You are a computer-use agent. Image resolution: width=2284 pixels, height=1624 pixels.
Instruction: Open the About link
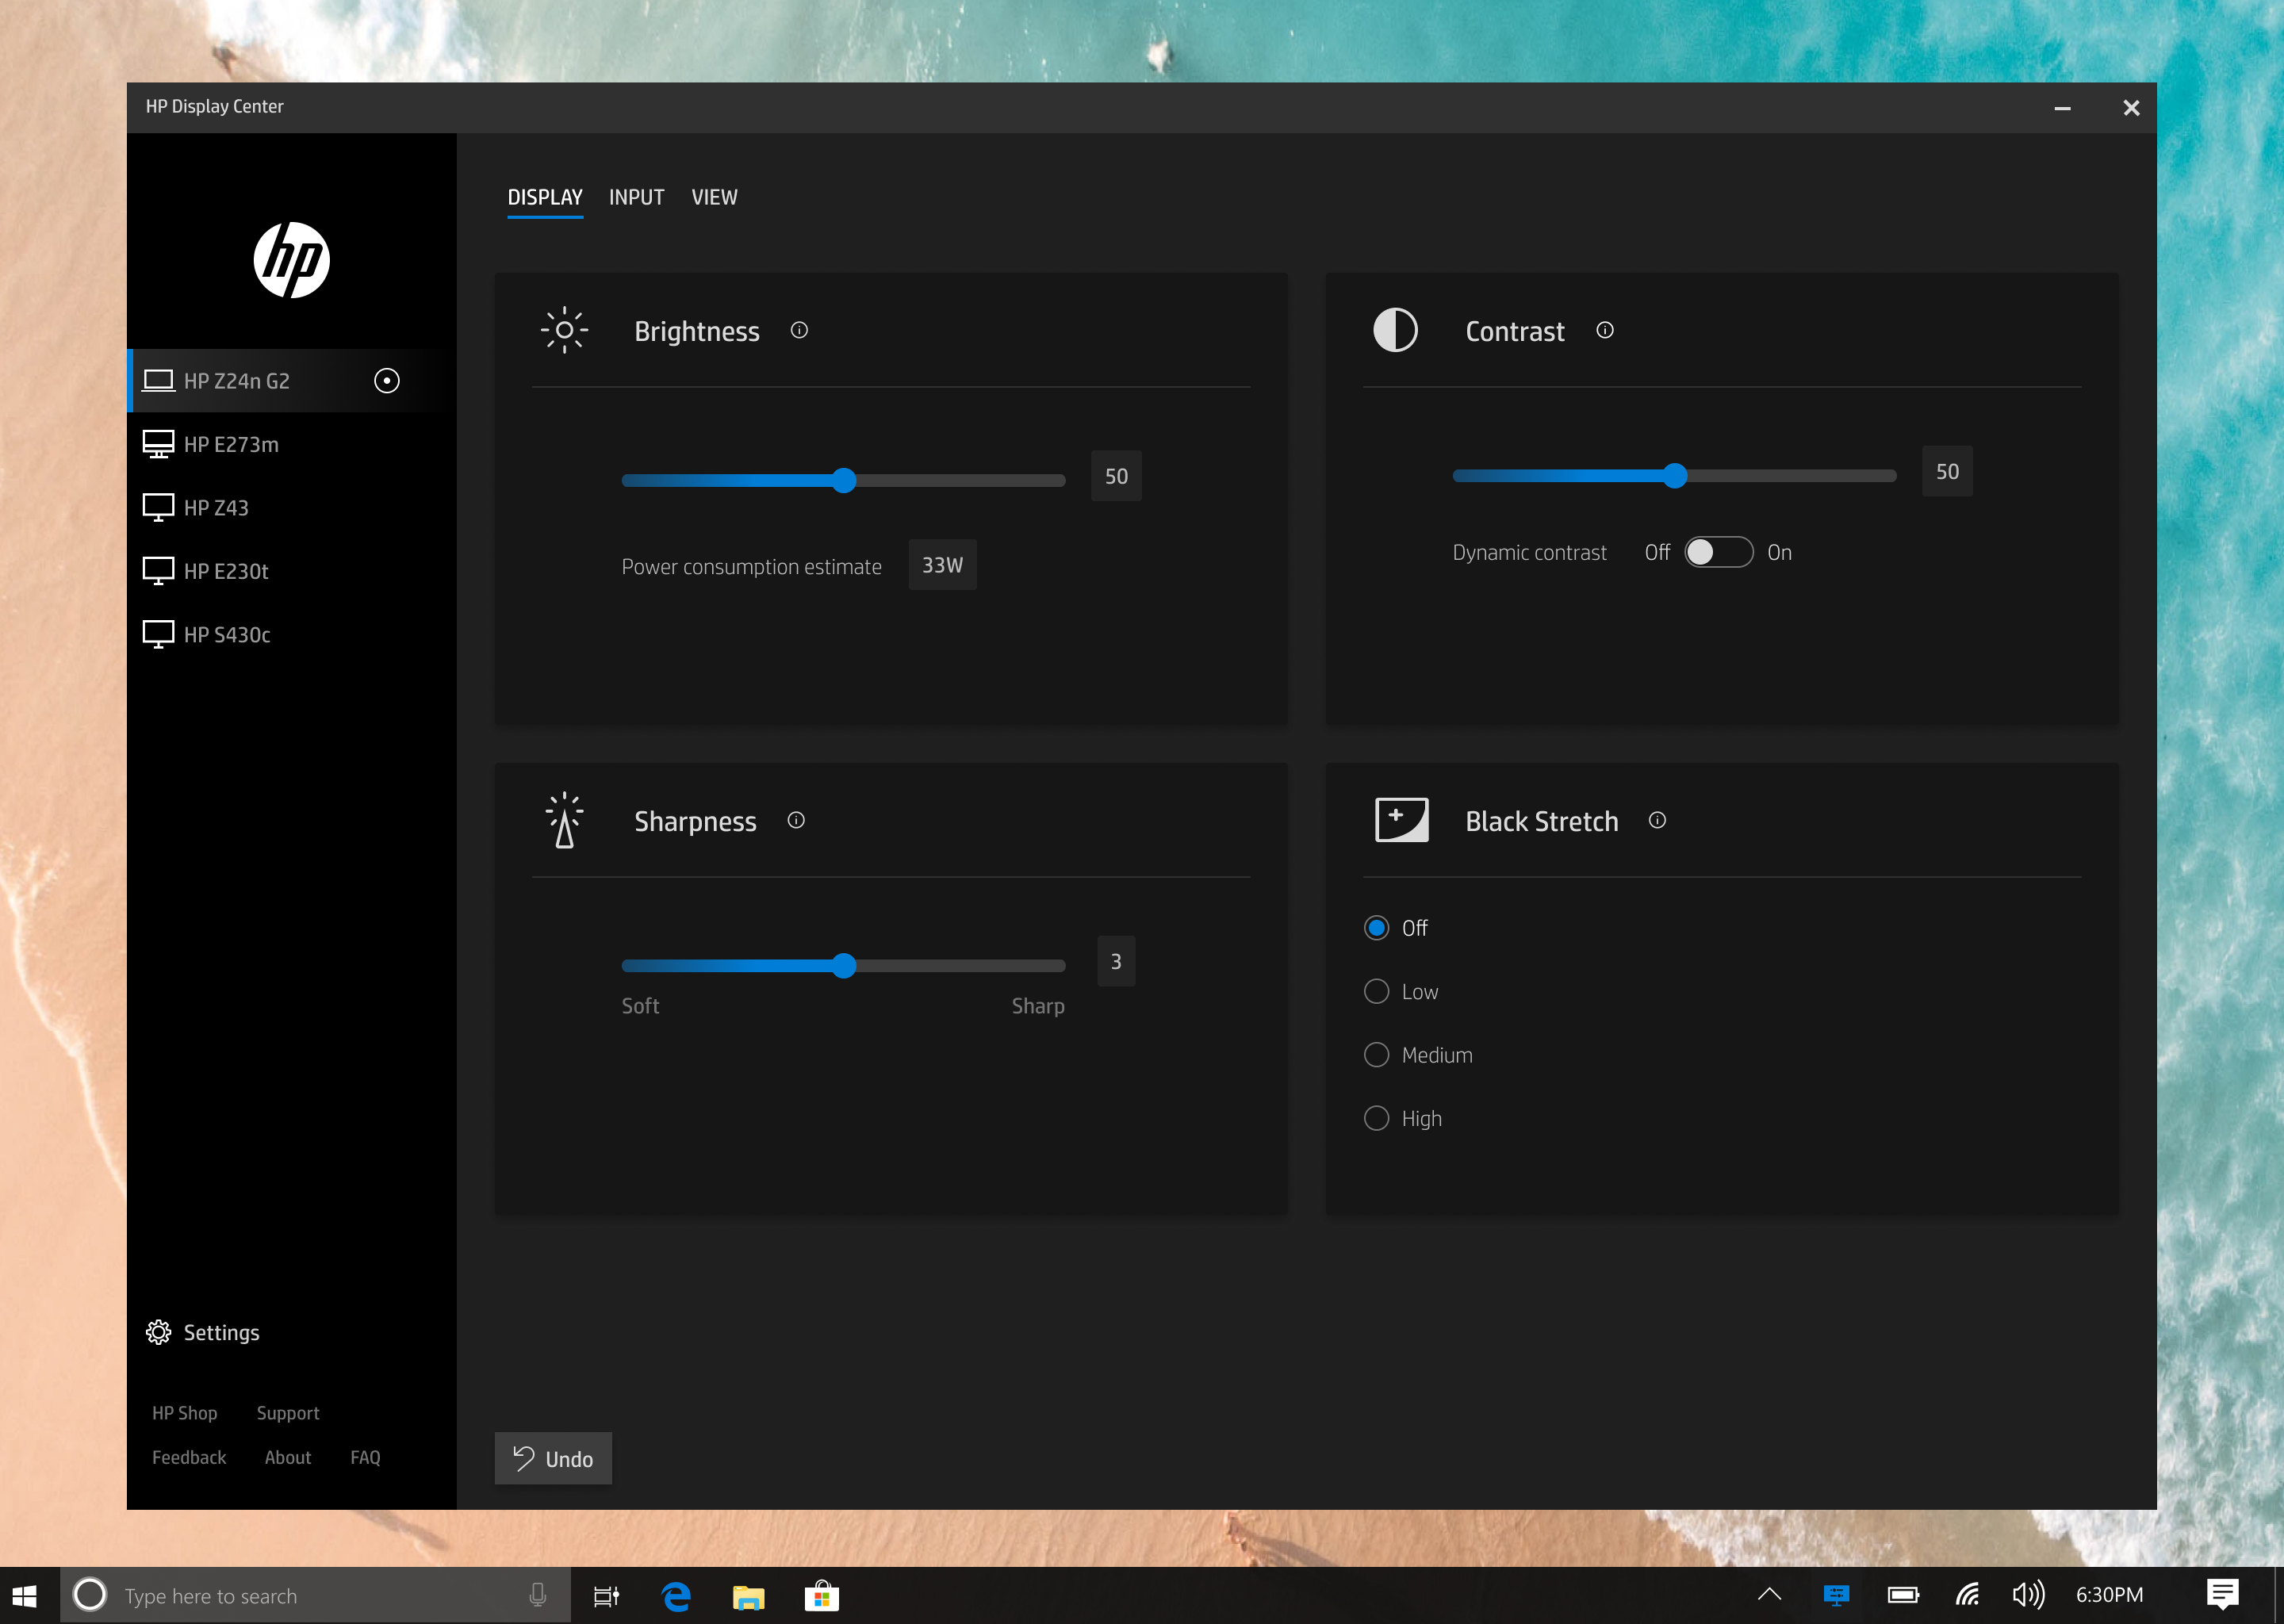pos(288,1457)
